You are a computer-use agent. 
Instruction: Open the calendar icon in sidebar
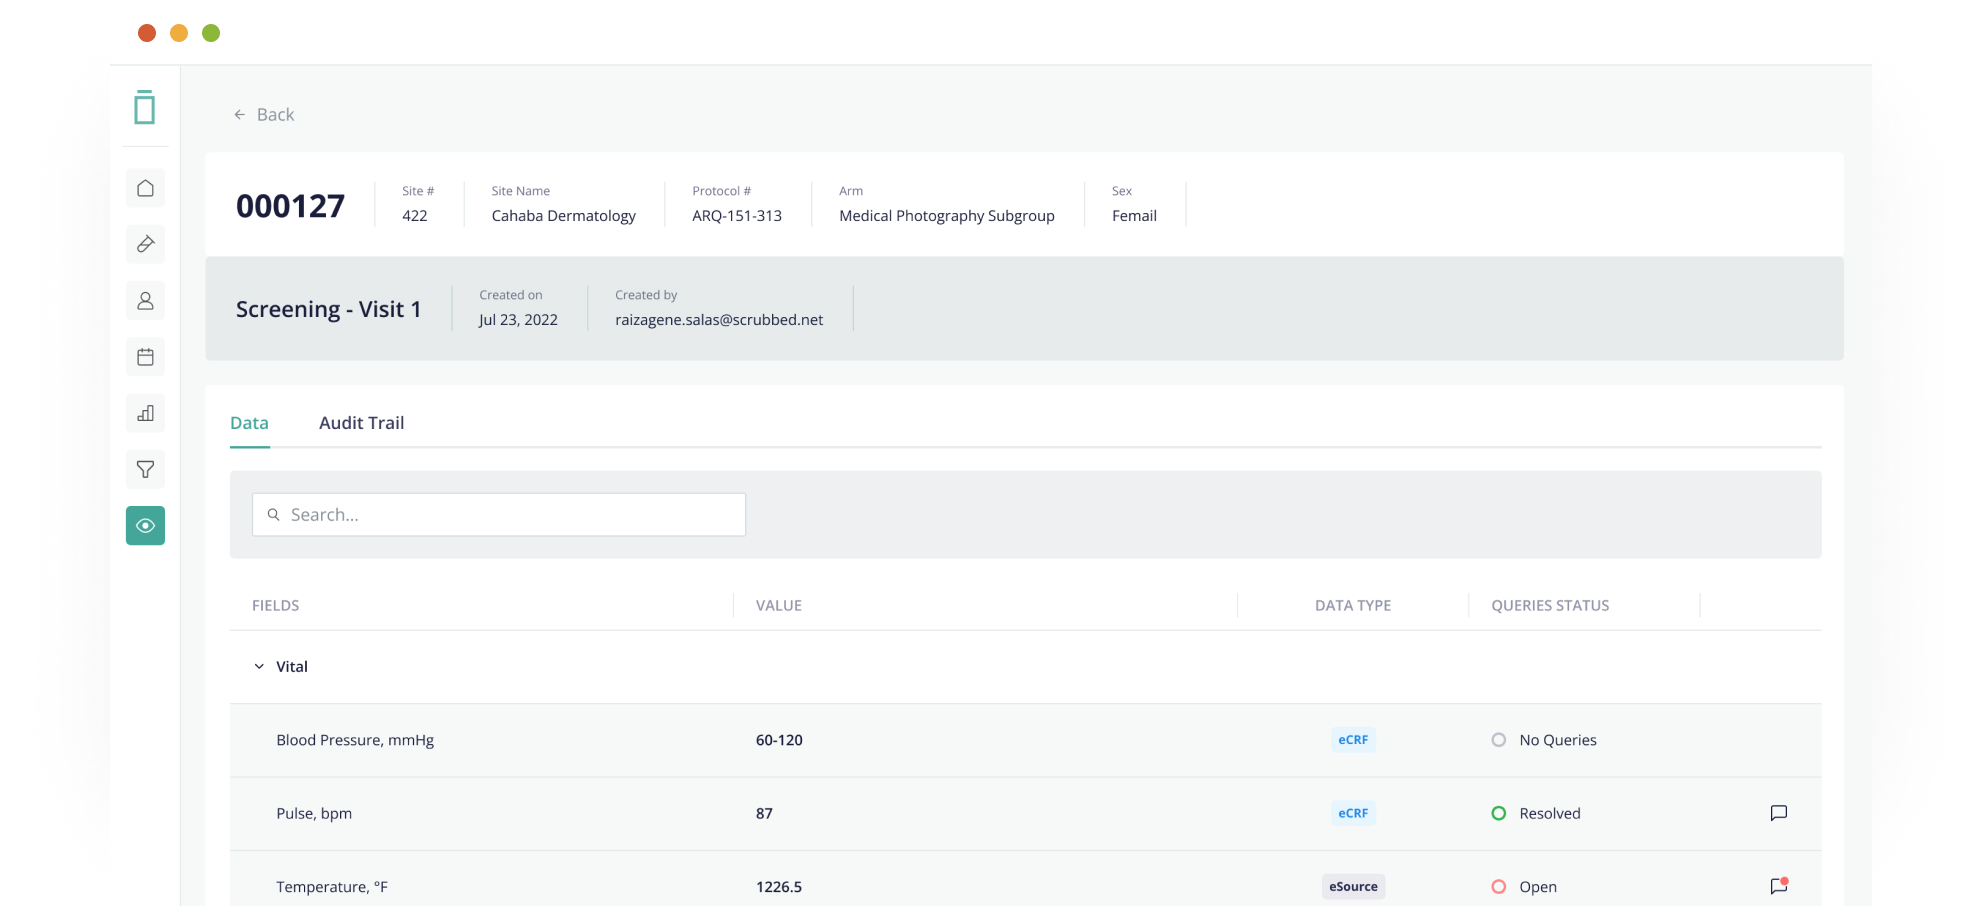tap(145, 357)
